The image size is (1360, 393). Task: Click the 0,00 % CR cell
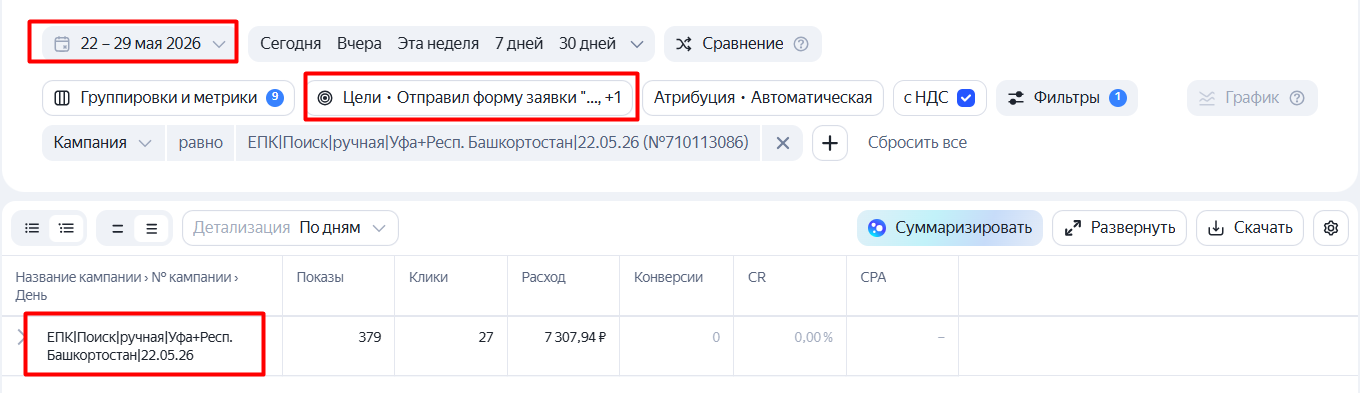[x=814, y=337]
